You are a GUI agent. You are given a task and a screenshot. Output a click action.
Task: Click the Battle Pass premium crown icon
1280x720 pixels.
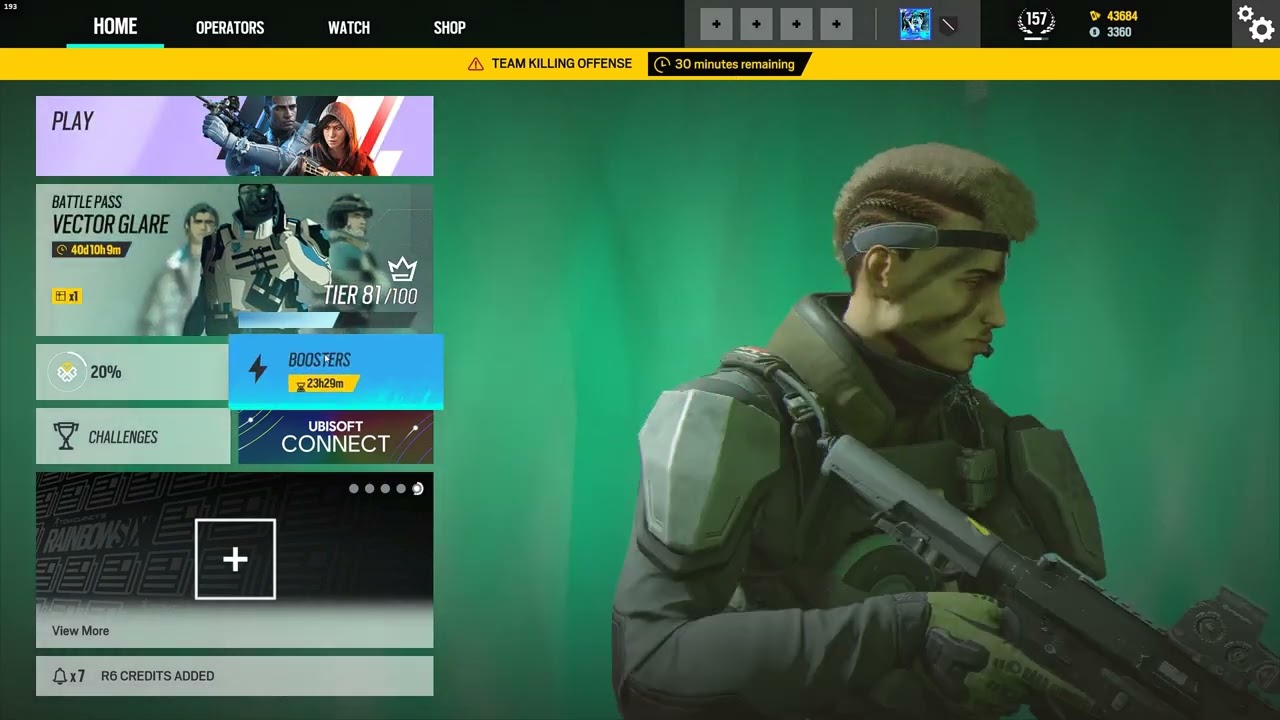402,269
